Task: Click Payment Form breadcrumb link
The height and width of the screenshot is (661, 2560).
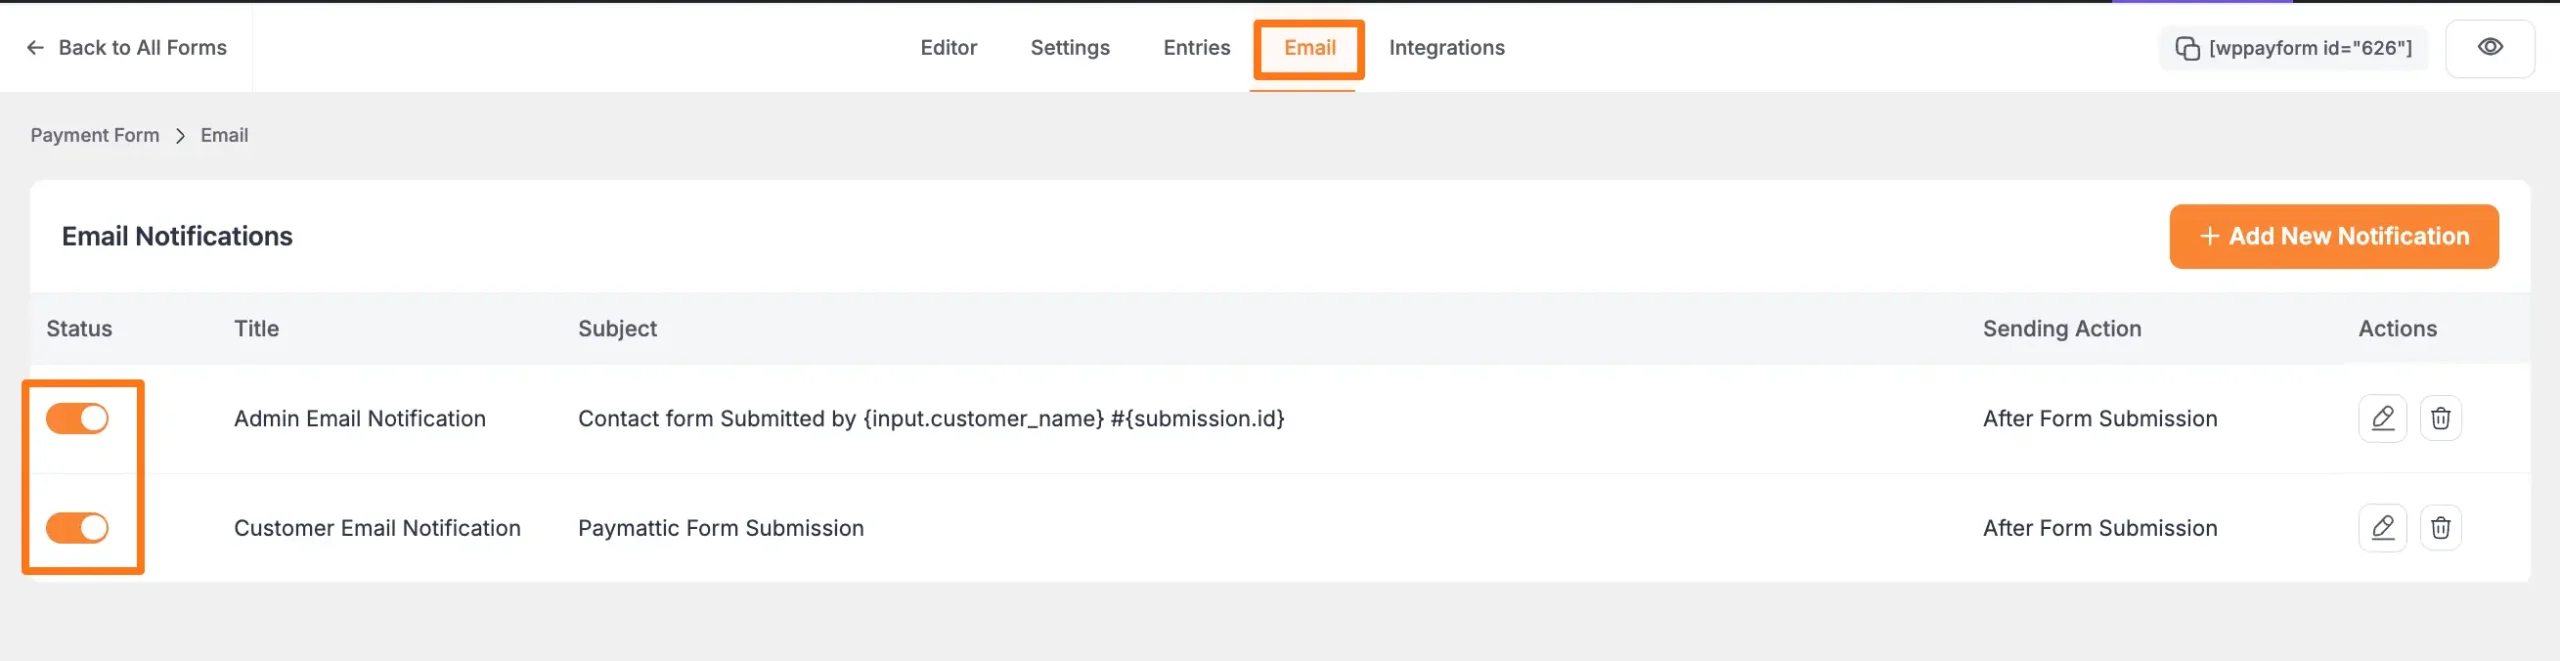Action: click(95, 135)
